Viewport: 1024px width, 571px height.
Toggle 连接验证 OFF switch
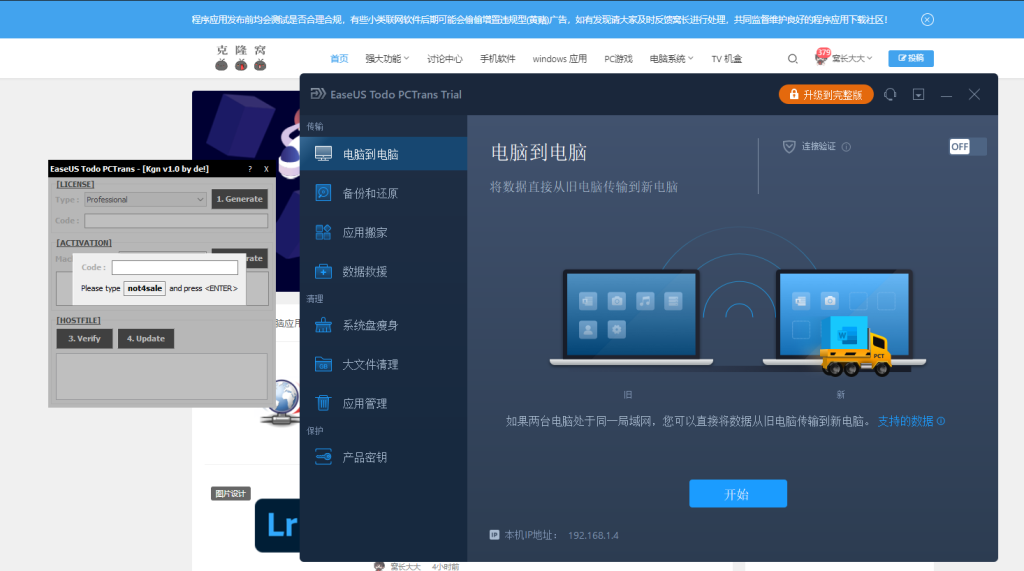coord(967,146)
